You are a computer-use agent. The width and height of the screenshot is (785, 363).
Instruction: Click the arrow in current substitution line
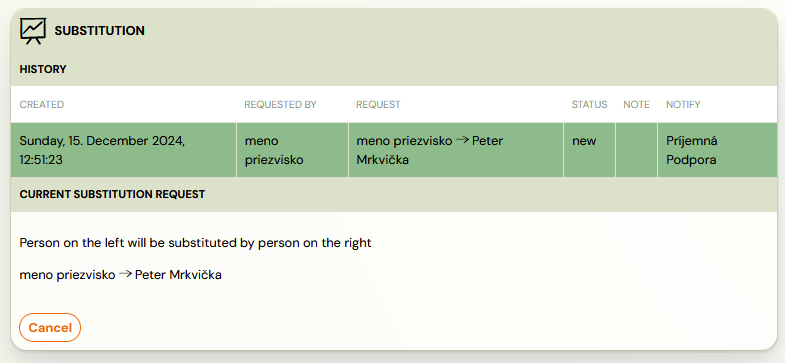(x=125, y=274)
